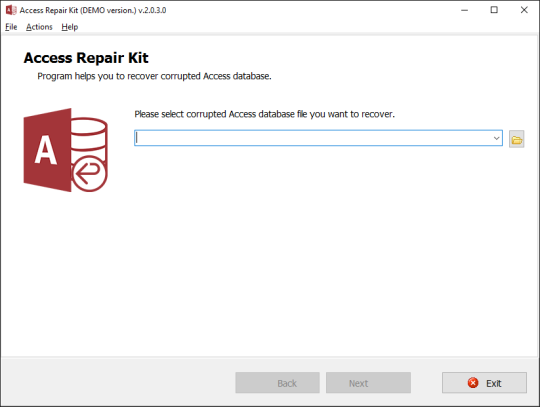The width and height of the screenshot is (540, 407).
Task: Click the large Access database logo
Action: 65,150
